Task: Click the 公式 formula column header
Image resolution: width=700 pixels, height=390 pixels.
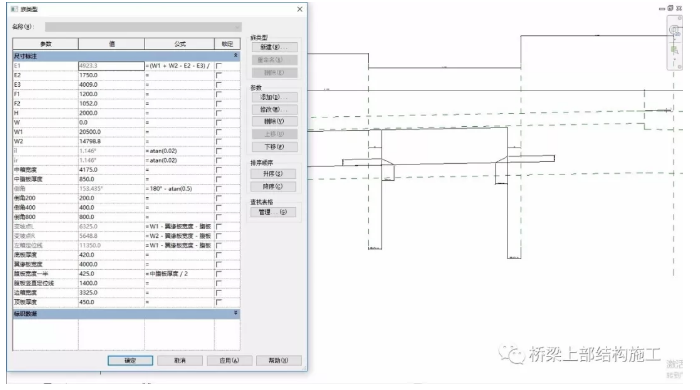Action: [x=179, y=44]
